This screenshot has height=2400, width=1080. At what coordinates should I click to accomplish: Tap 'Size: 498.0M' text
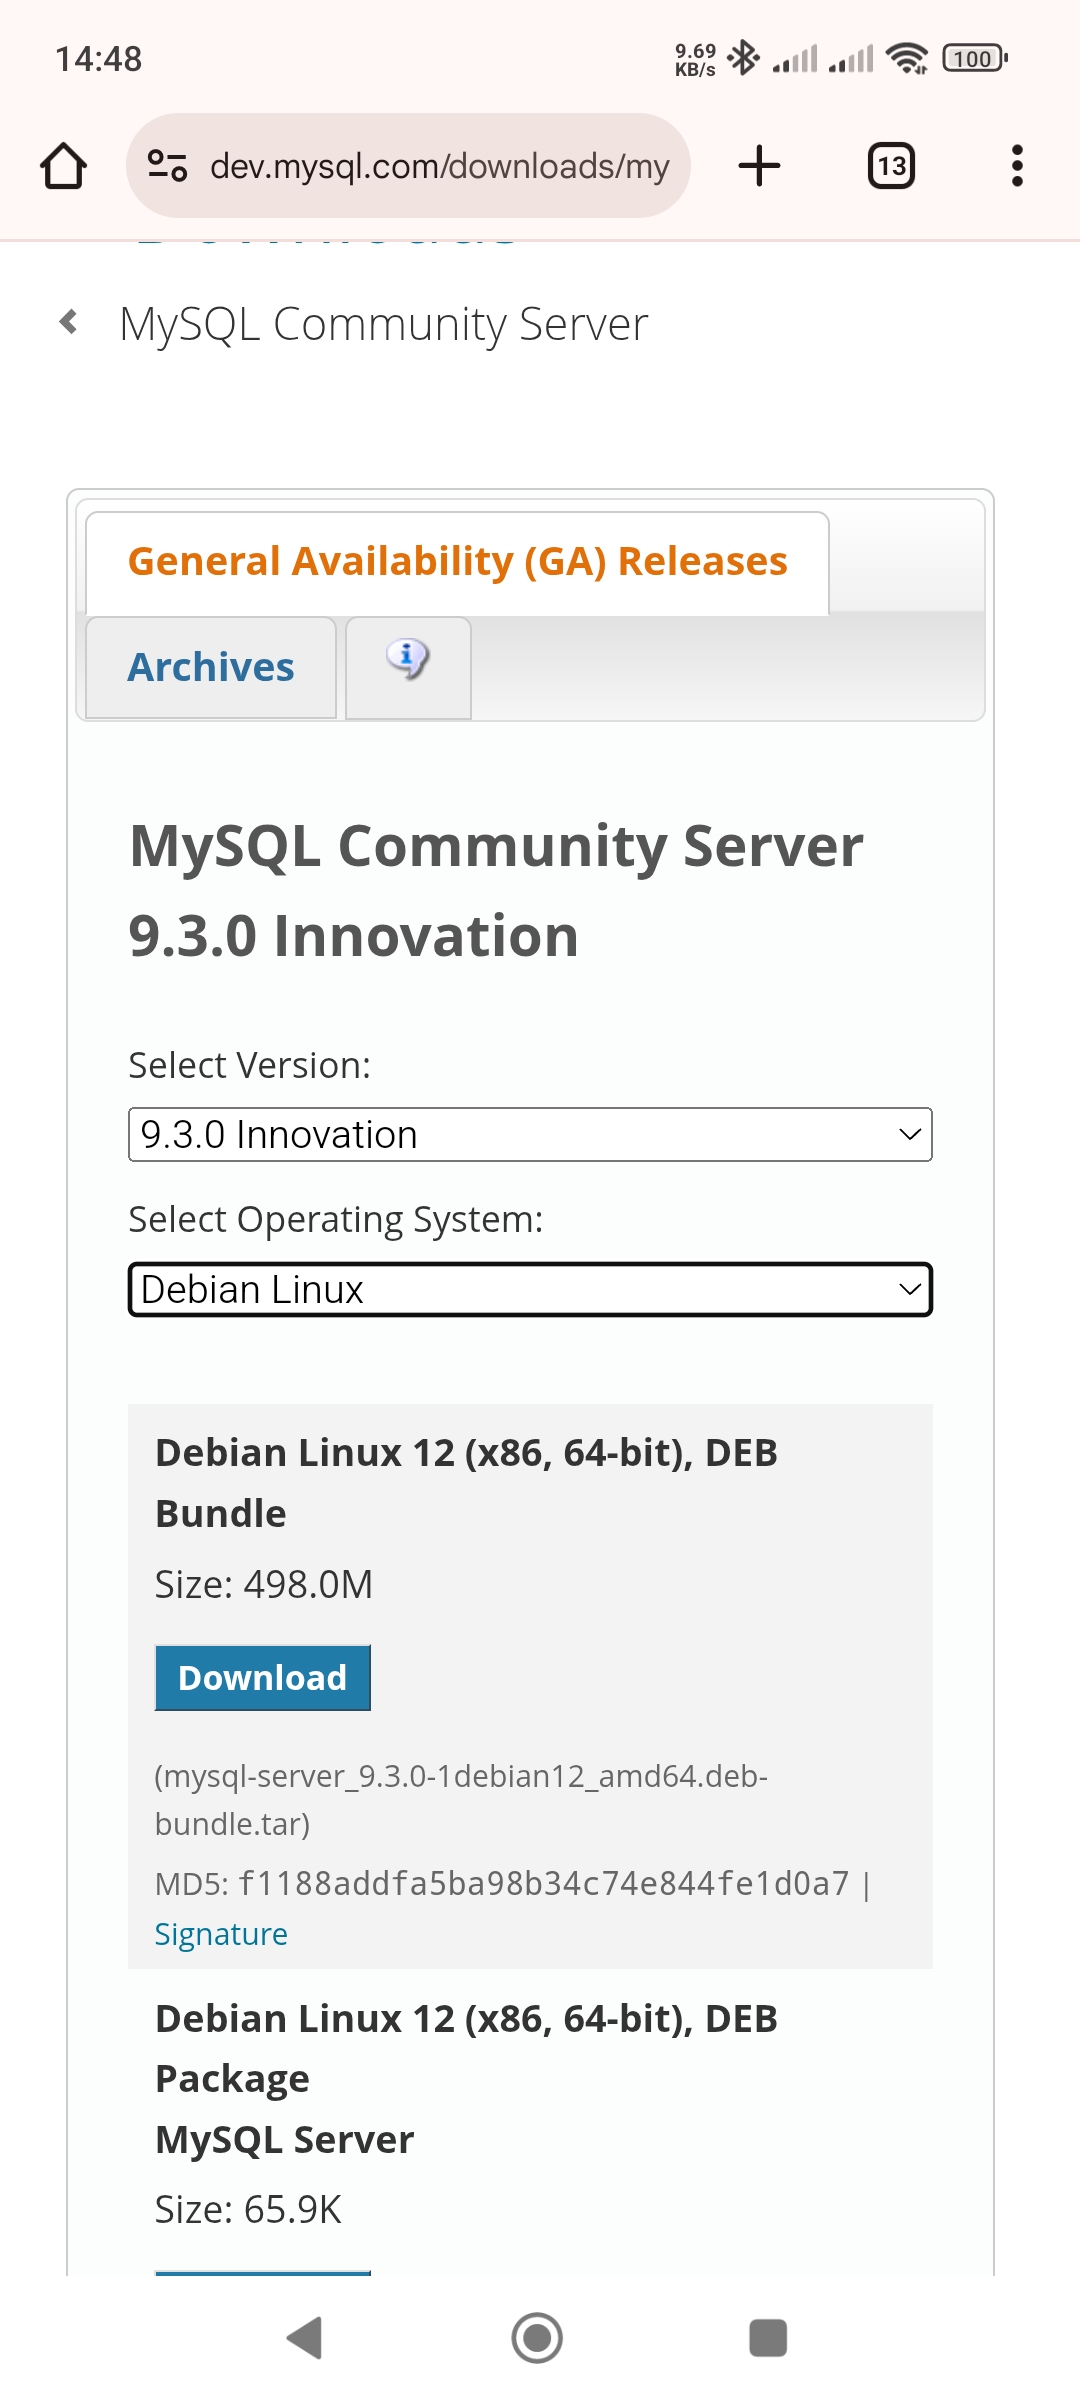click(264, 1584)
